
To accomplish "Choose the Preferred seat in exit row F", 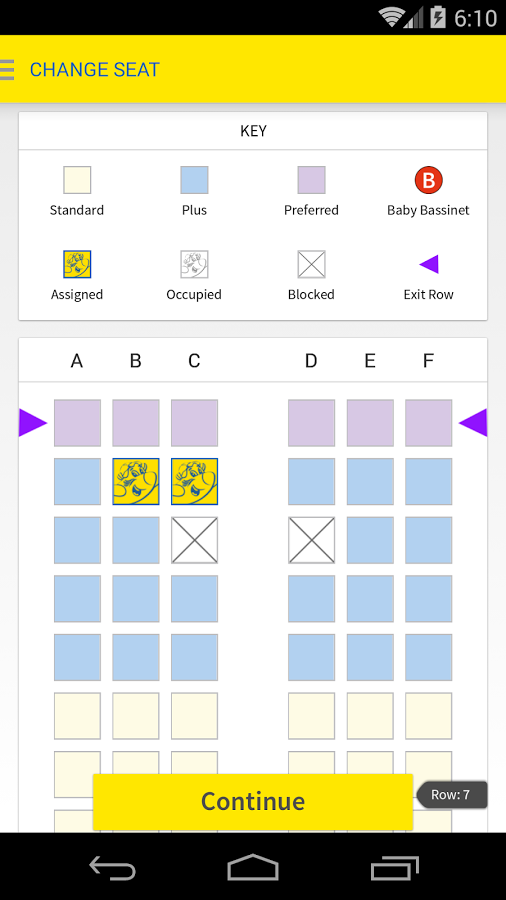I will coord(429,423).
